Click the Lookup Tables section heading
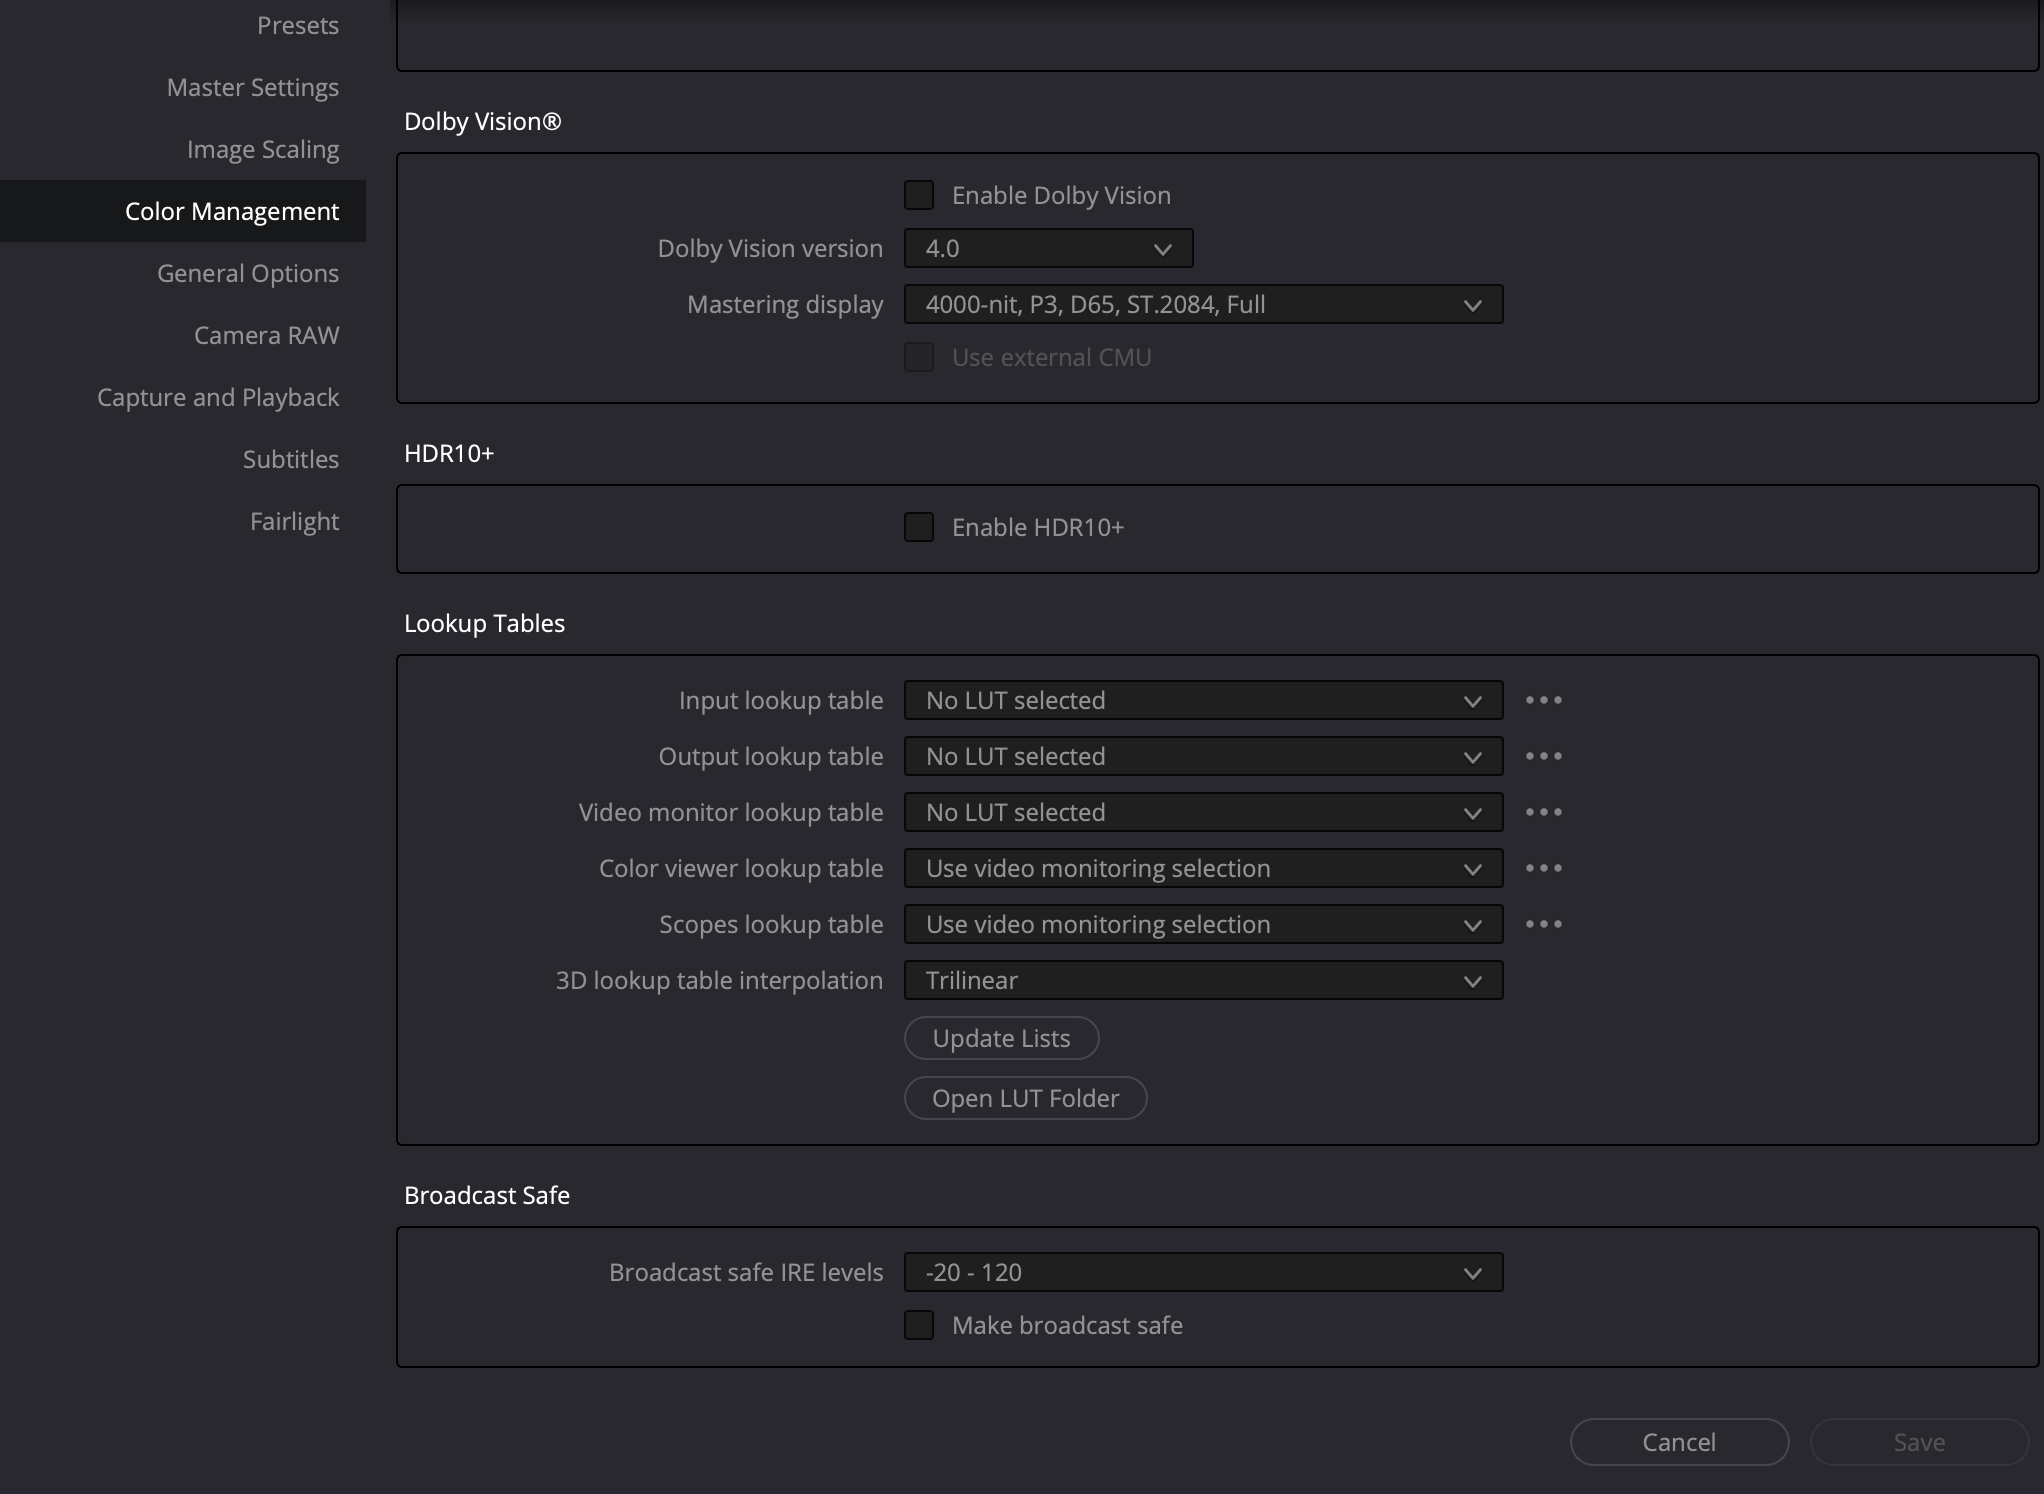2044x1494 pixels. coord(484,623)
